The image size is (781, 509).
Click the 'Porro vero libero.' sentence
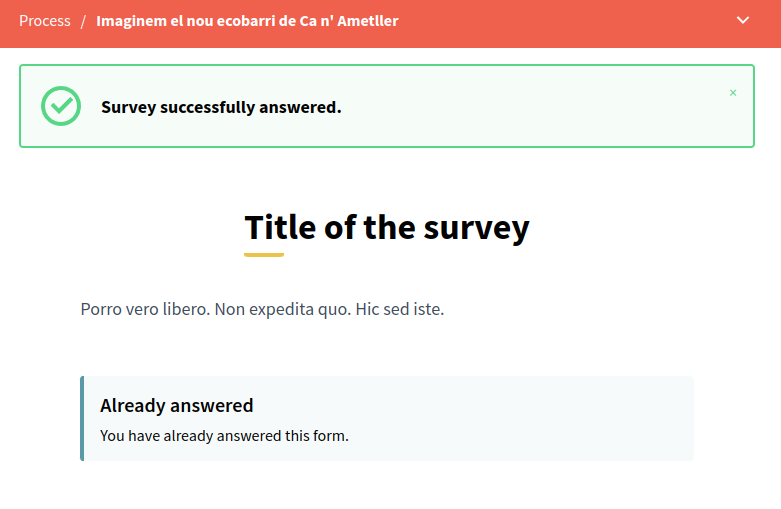145,309
